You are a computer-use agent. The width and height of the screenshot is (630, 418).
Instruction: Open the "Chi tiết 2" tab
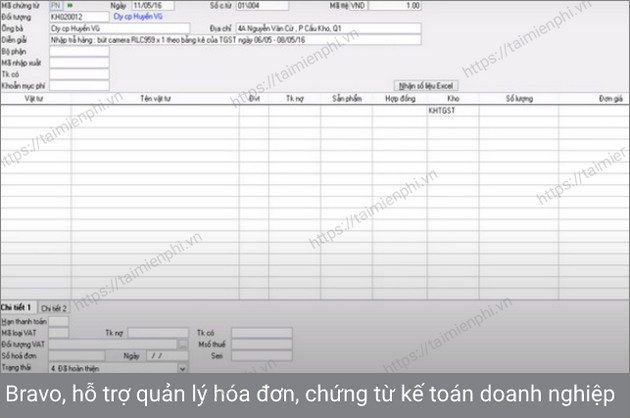click(54, 307)
